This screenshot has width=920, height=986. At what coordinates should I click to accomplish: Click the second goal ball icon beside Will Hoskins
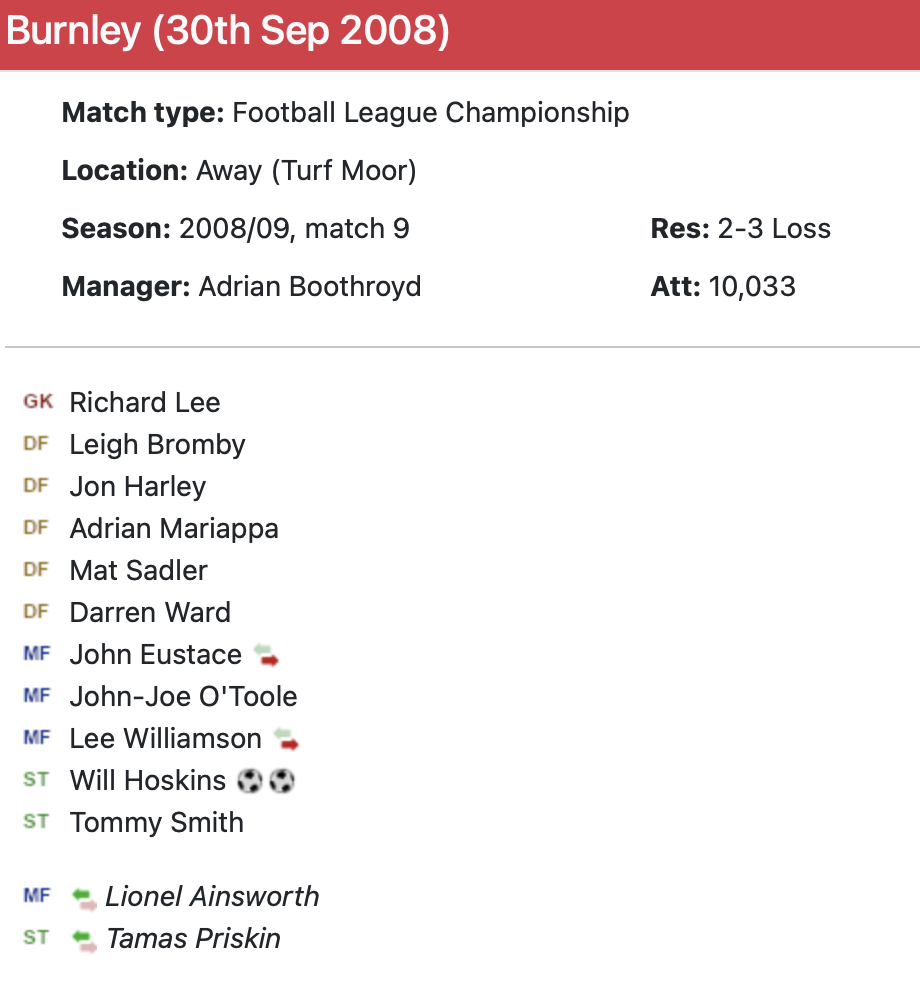pyautogui.click(x=282, y=780)
